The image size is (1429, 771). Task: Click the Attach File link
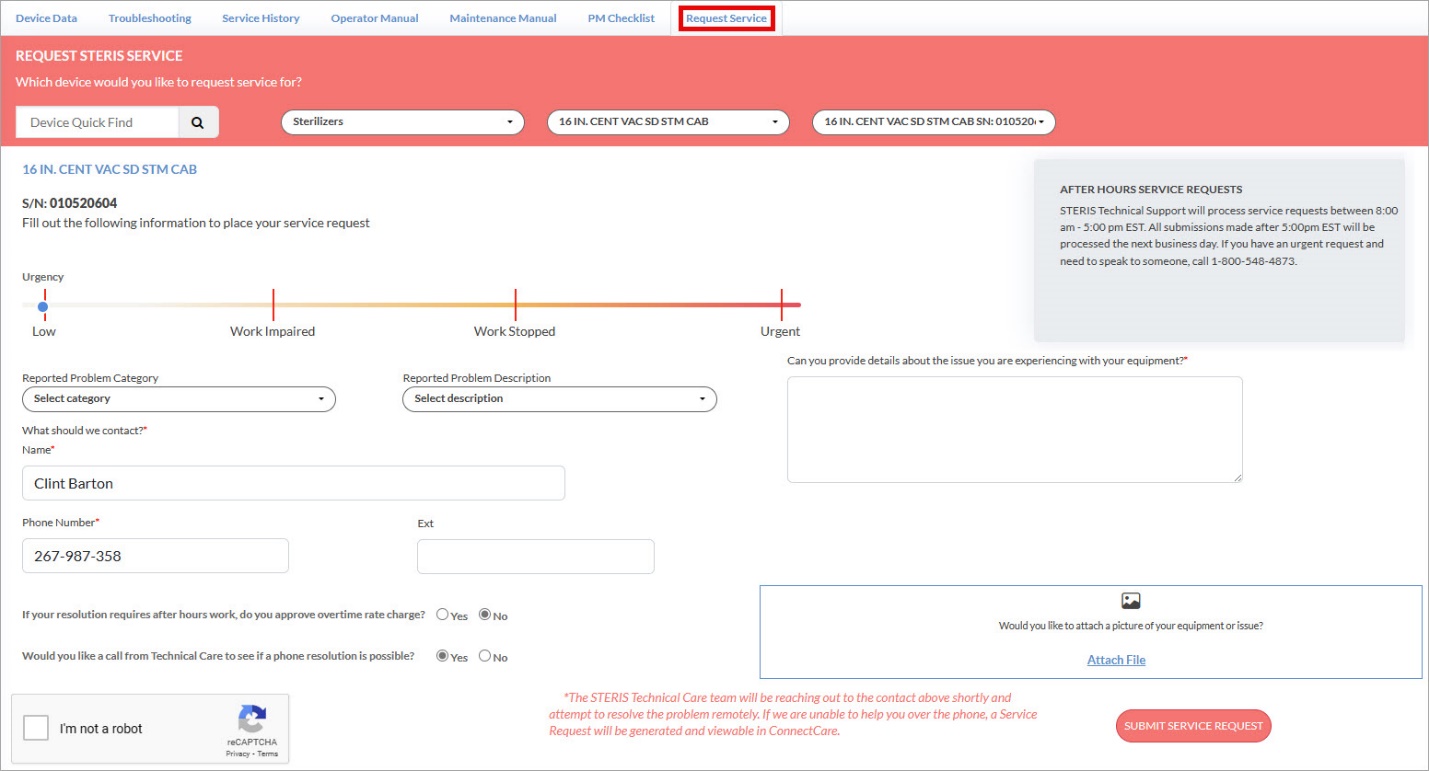coord(1116,660)
